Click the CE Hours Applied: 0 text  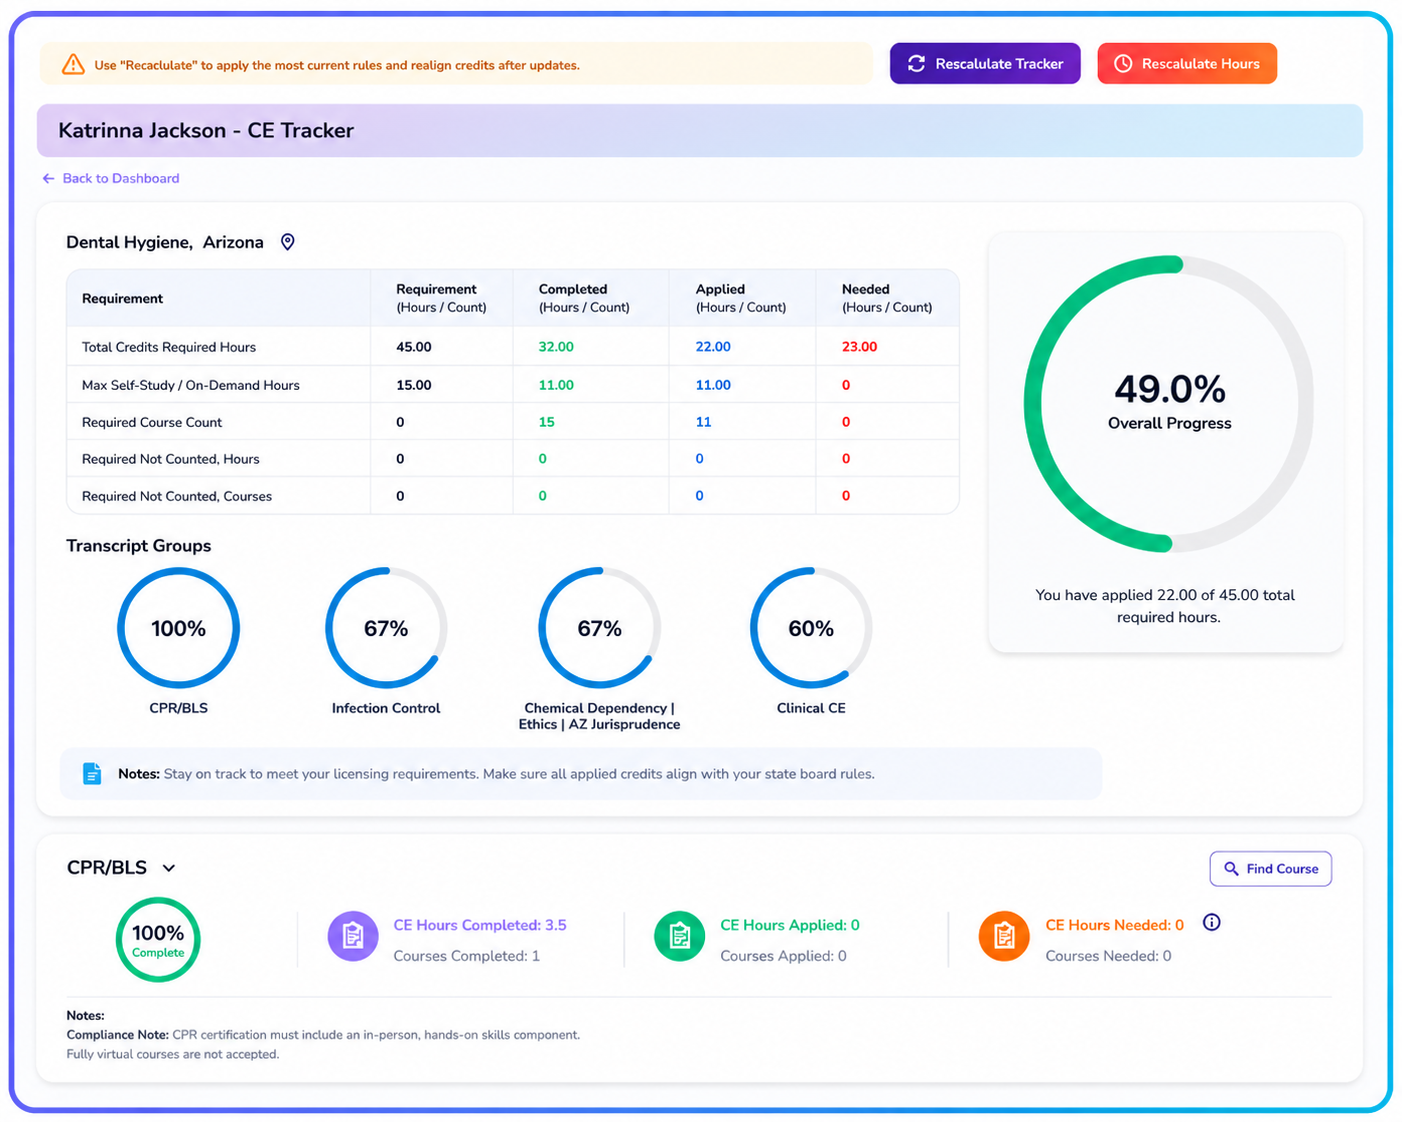(x=790, y=925)
